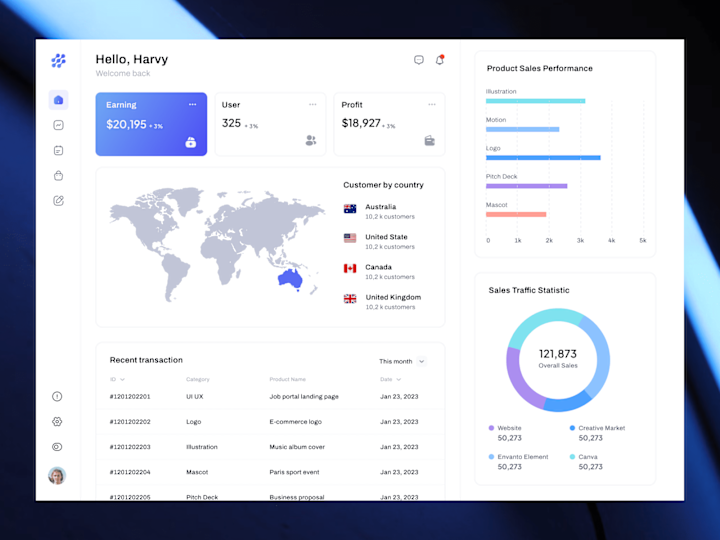Image resolution: width=720 pixels, height=540 pixels.
Task: Click the Illustration sales bar
Action: click(535, 101)
